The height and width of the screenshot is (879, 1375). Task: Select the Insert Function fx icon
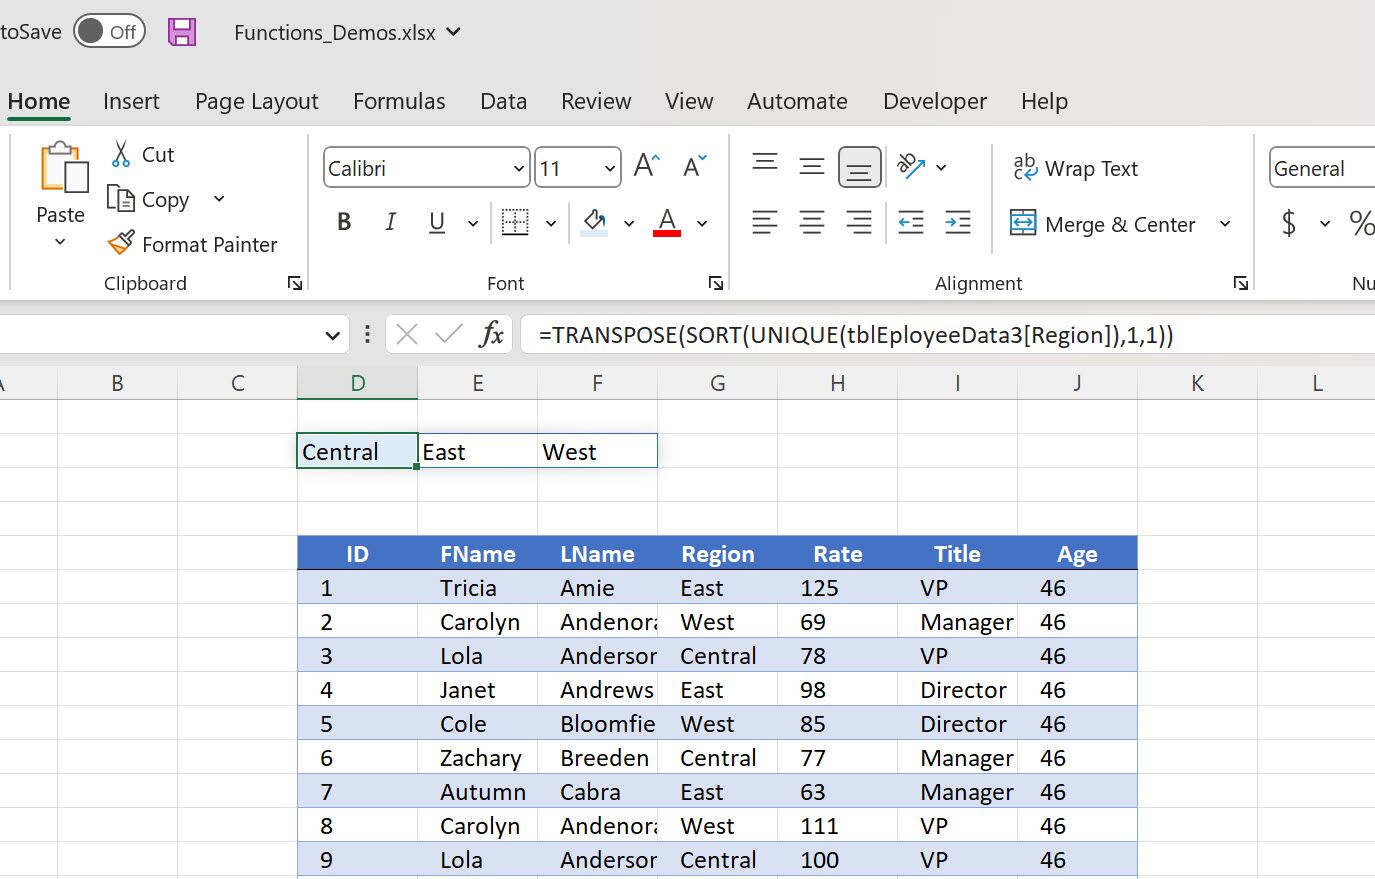point(491,334)
